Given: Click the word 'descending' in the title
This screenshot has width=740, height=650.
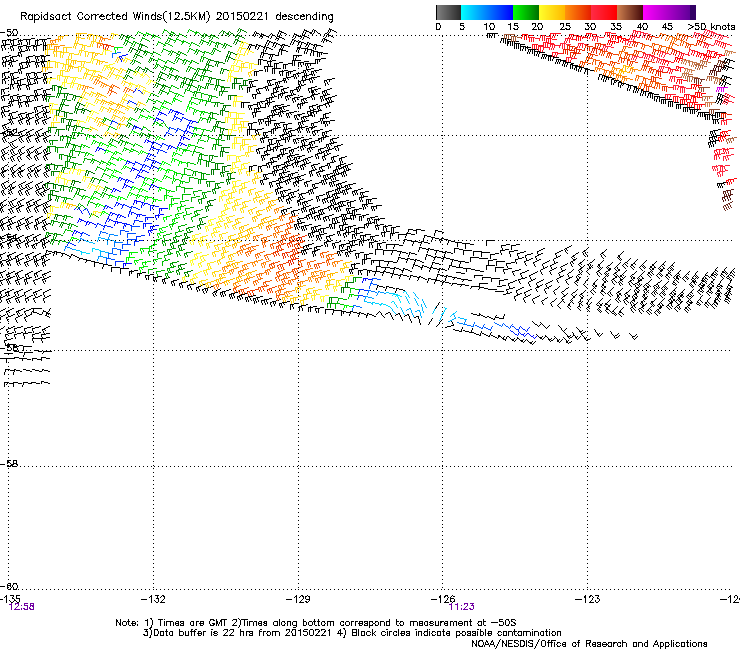Looking at the screenshot, I should (x=304, y=17).
